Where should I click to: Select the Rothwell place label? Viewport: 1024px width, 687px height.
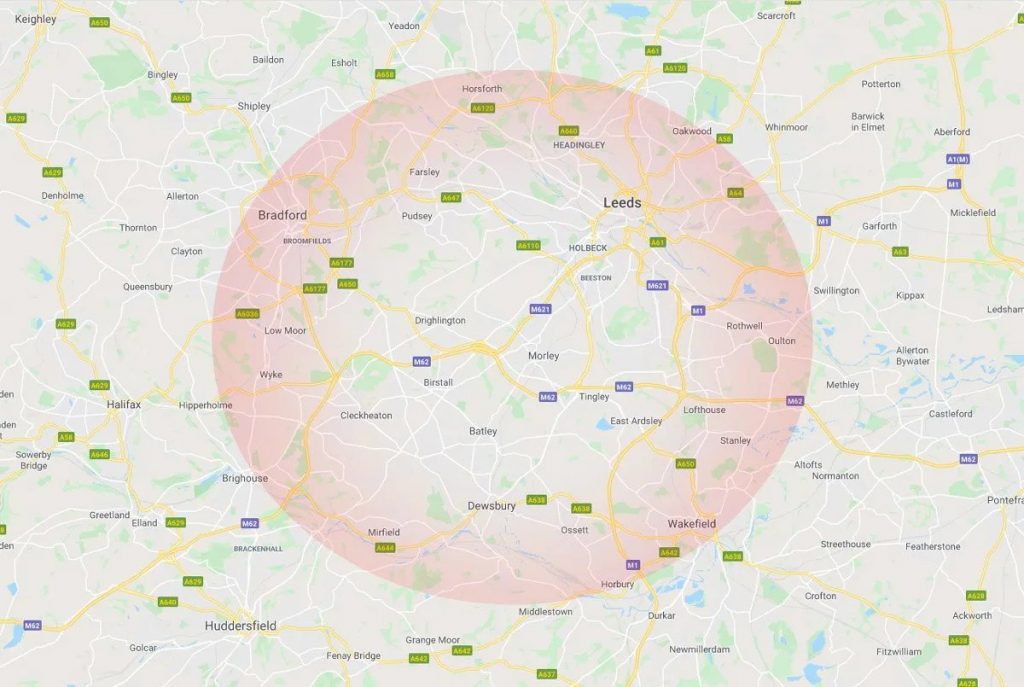point(744,326)
